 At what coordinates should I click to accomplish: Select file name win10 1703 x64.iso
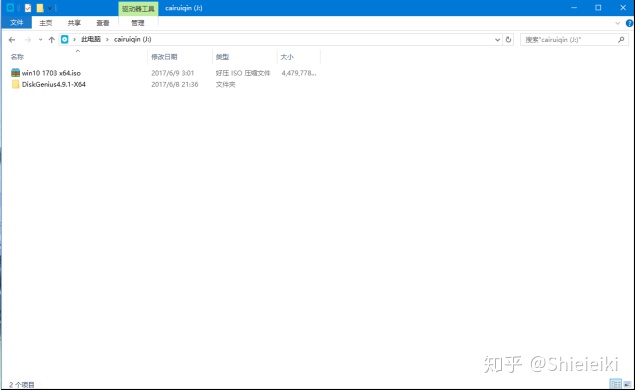(x=51, y=73)
